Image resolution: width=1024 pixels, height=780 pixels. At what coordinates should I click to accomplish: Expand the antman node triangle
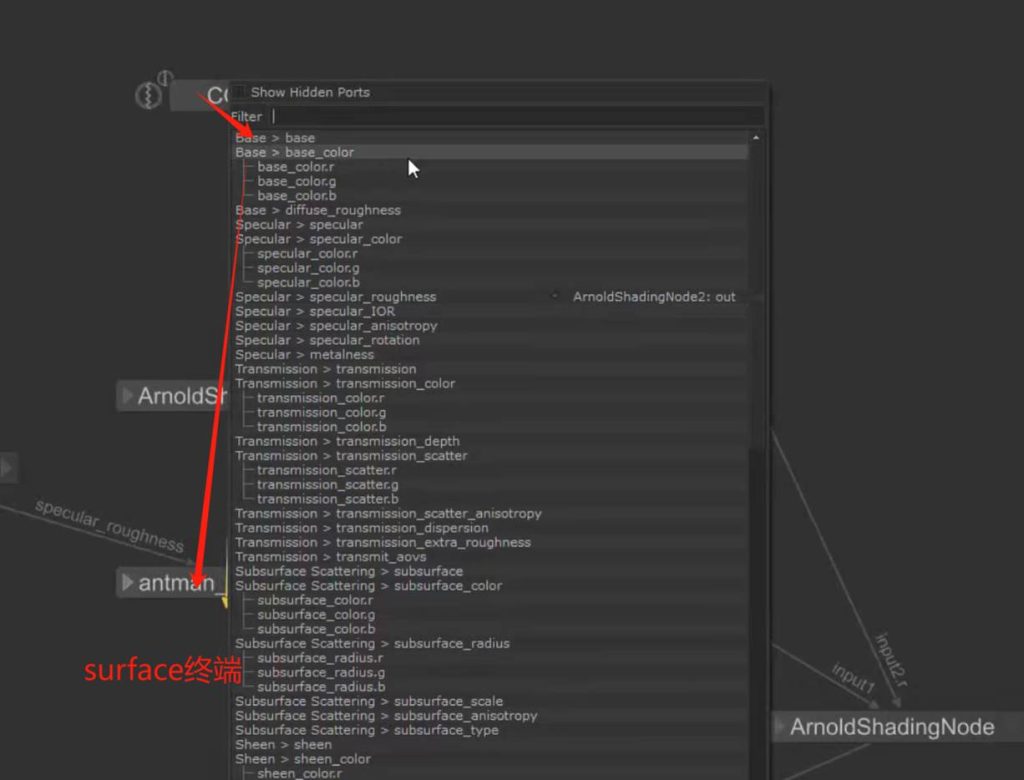(127, 582)
